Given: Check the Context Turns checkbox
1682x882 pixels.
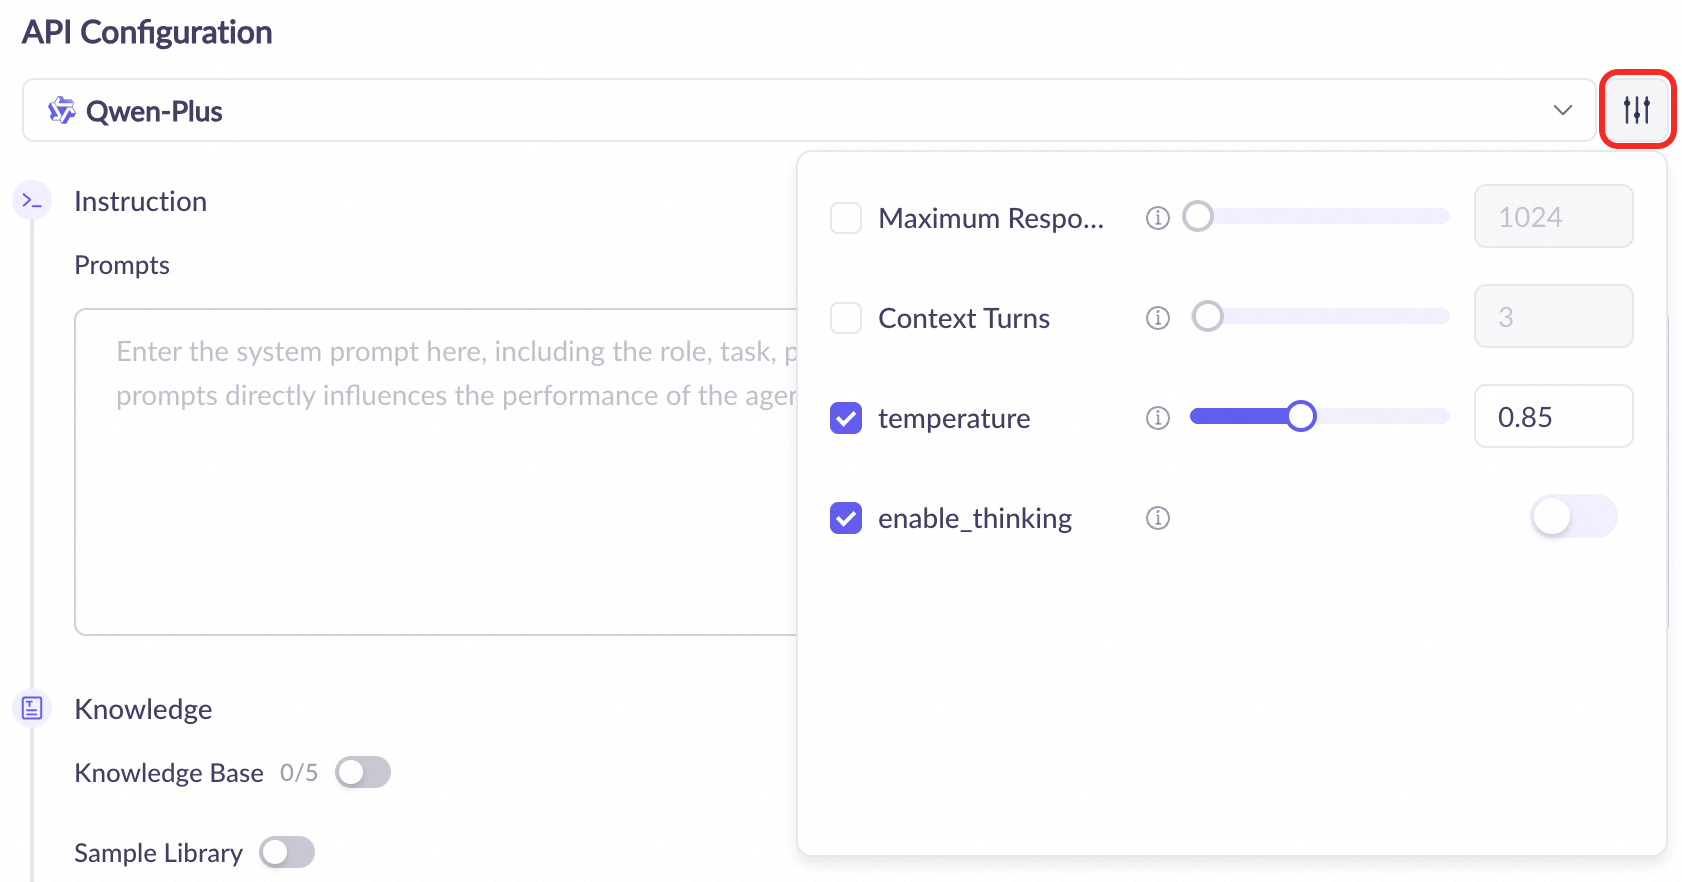Looking at the screenshot, I should [846, 318].
